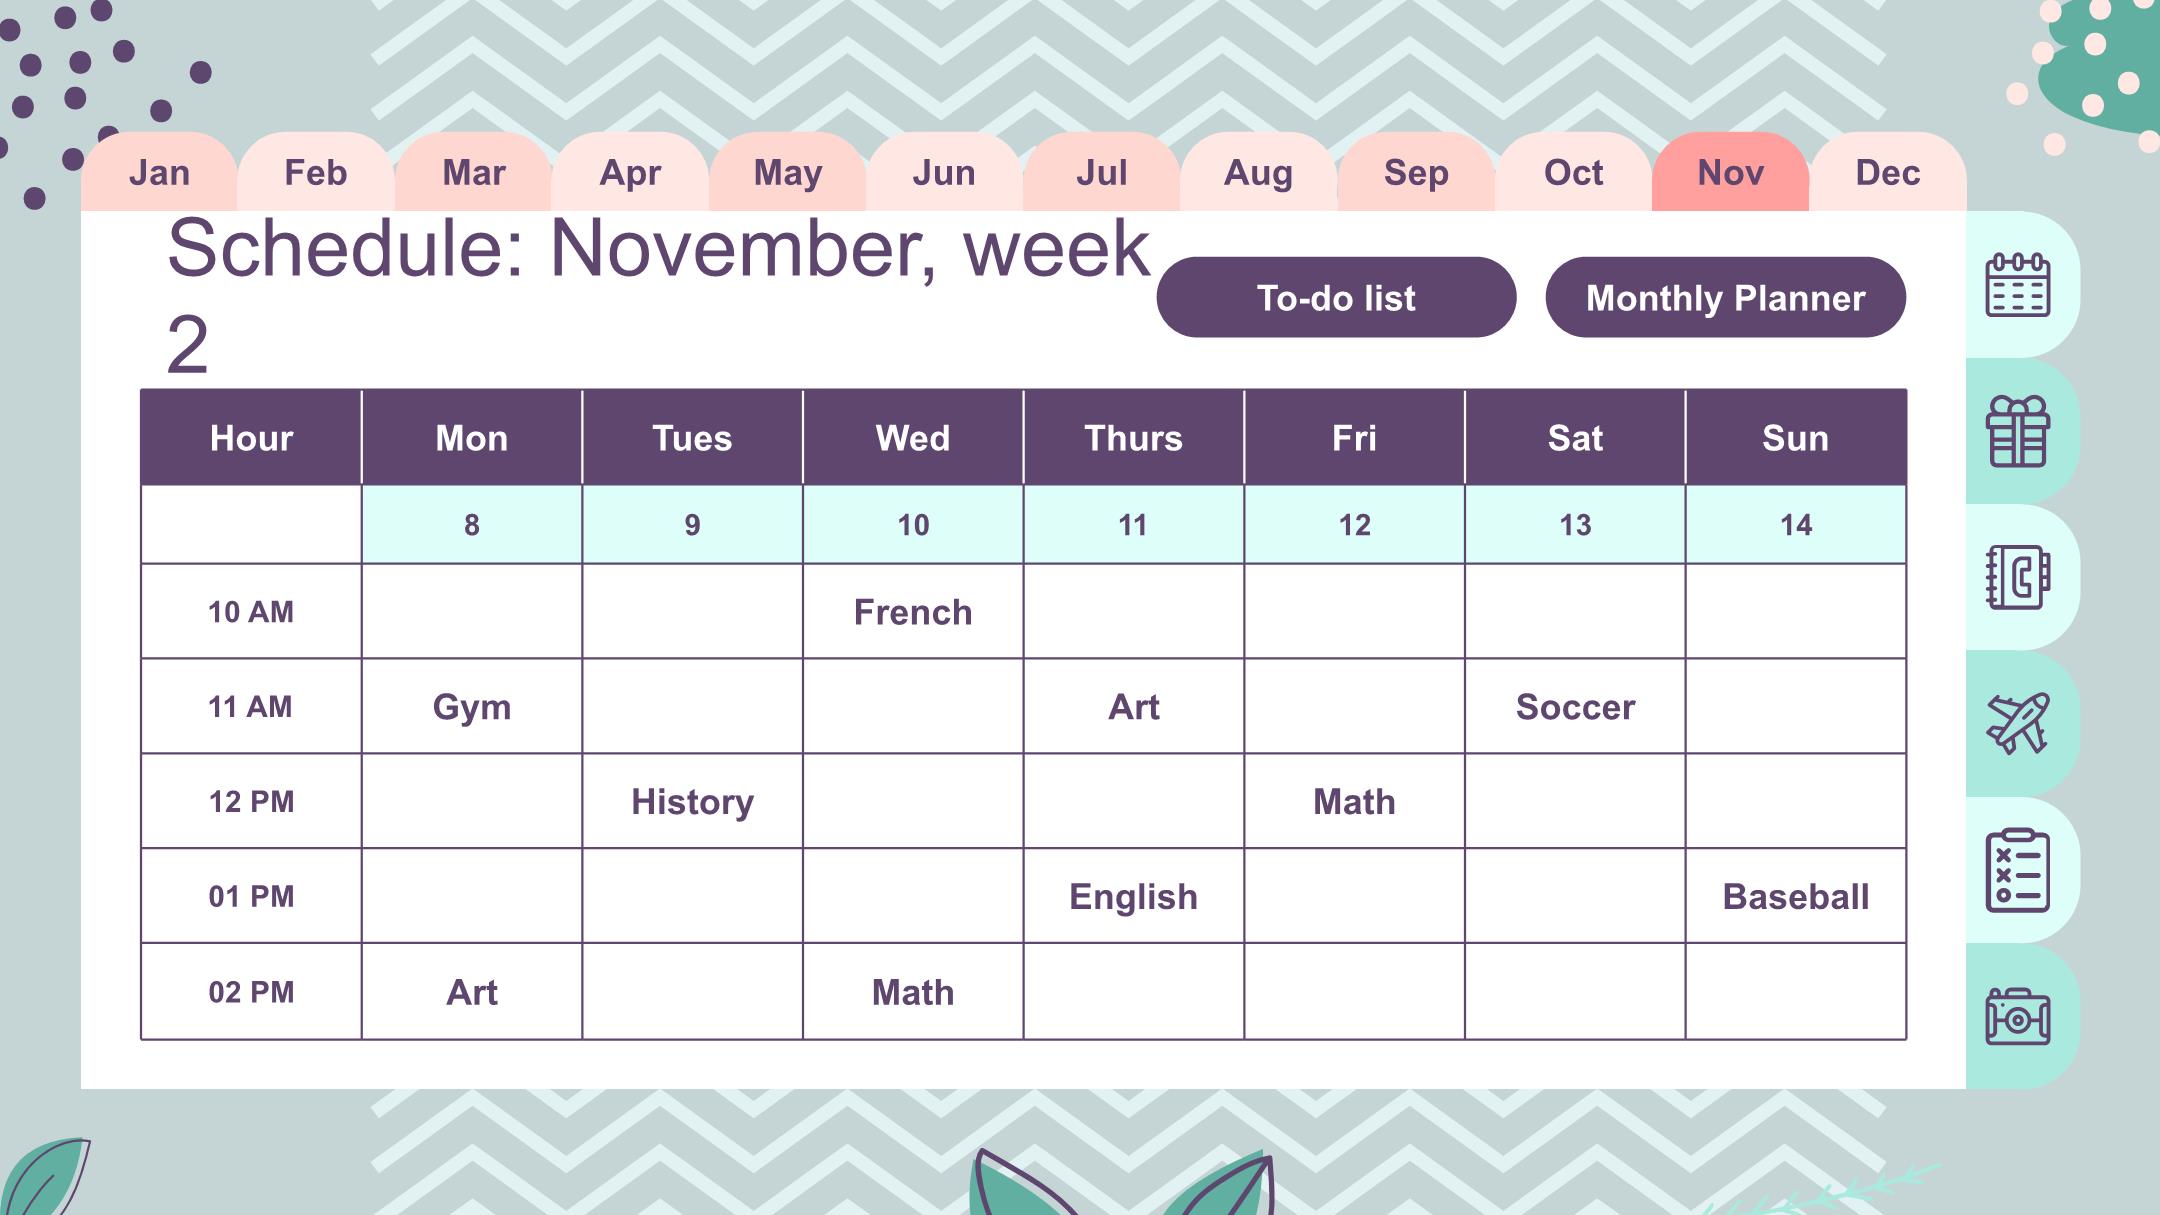
Task: Open the Nov month tab
Action: click(1730, 172)
